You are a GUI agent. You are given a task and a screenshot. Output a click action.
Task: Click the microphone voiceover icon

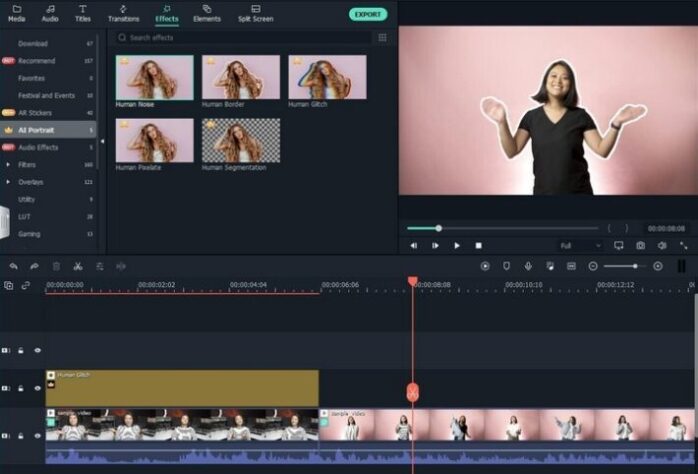(x=528, y=266)
